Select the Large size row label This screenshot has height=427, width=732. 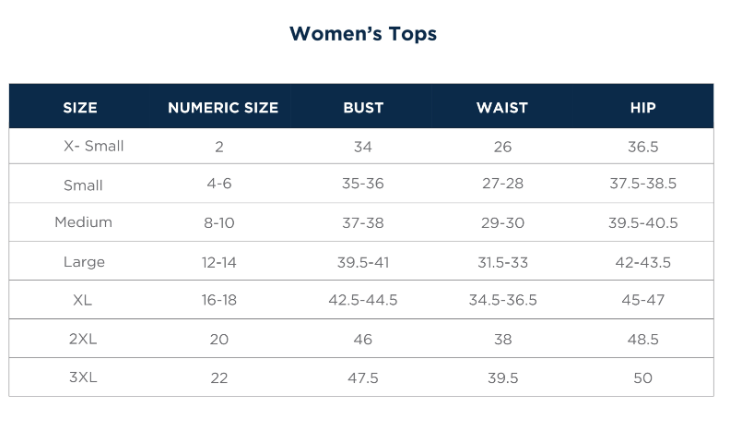coord(84,262)
